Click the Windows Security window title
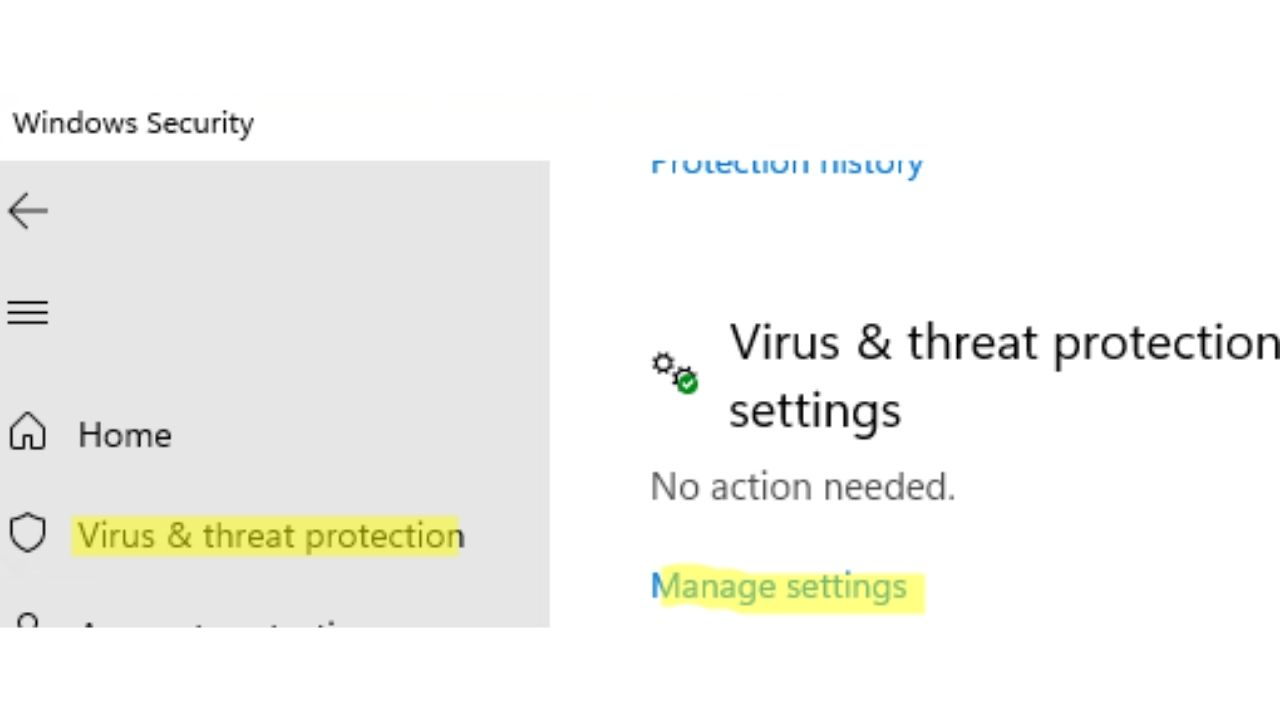Screen dimensions: 1280x720 click(133, 123)
